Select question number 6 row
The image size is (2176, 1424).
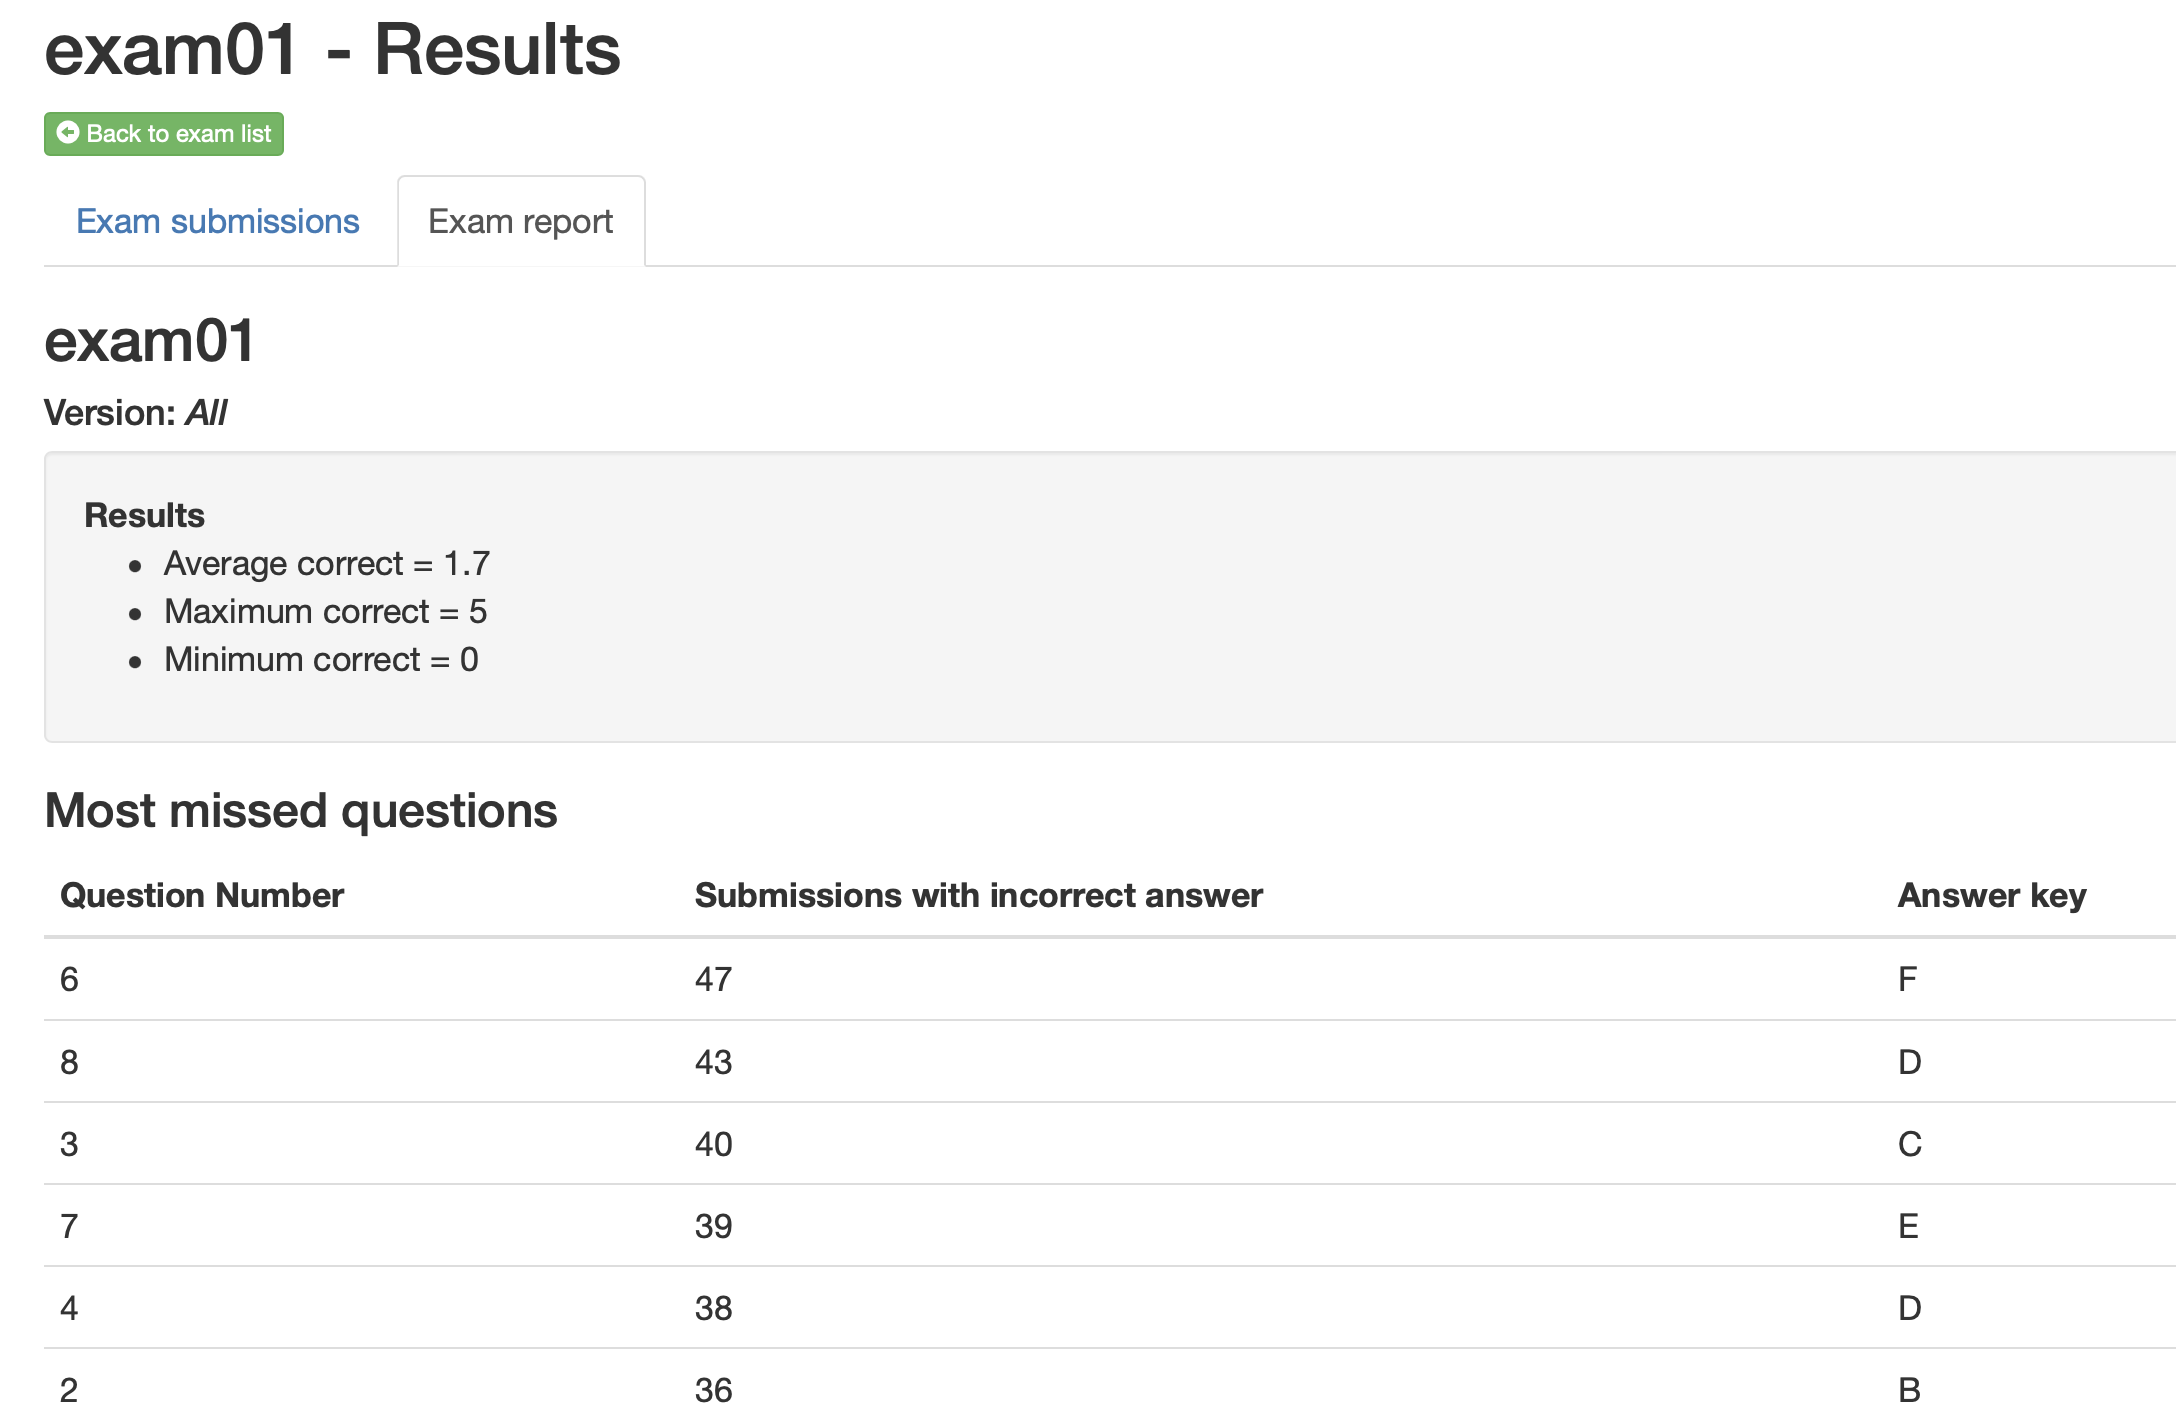pyautogui.click(x=1110, y=979)
